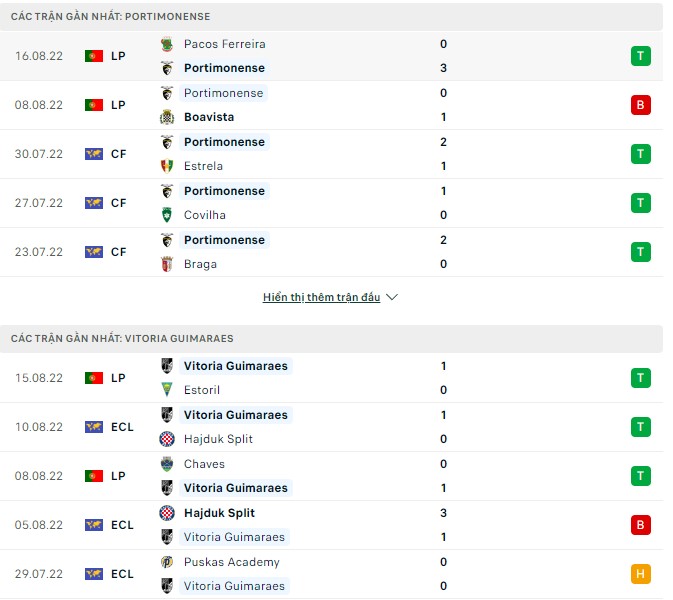Click Portugal flag on 16.08.22 match

(94, 56)
